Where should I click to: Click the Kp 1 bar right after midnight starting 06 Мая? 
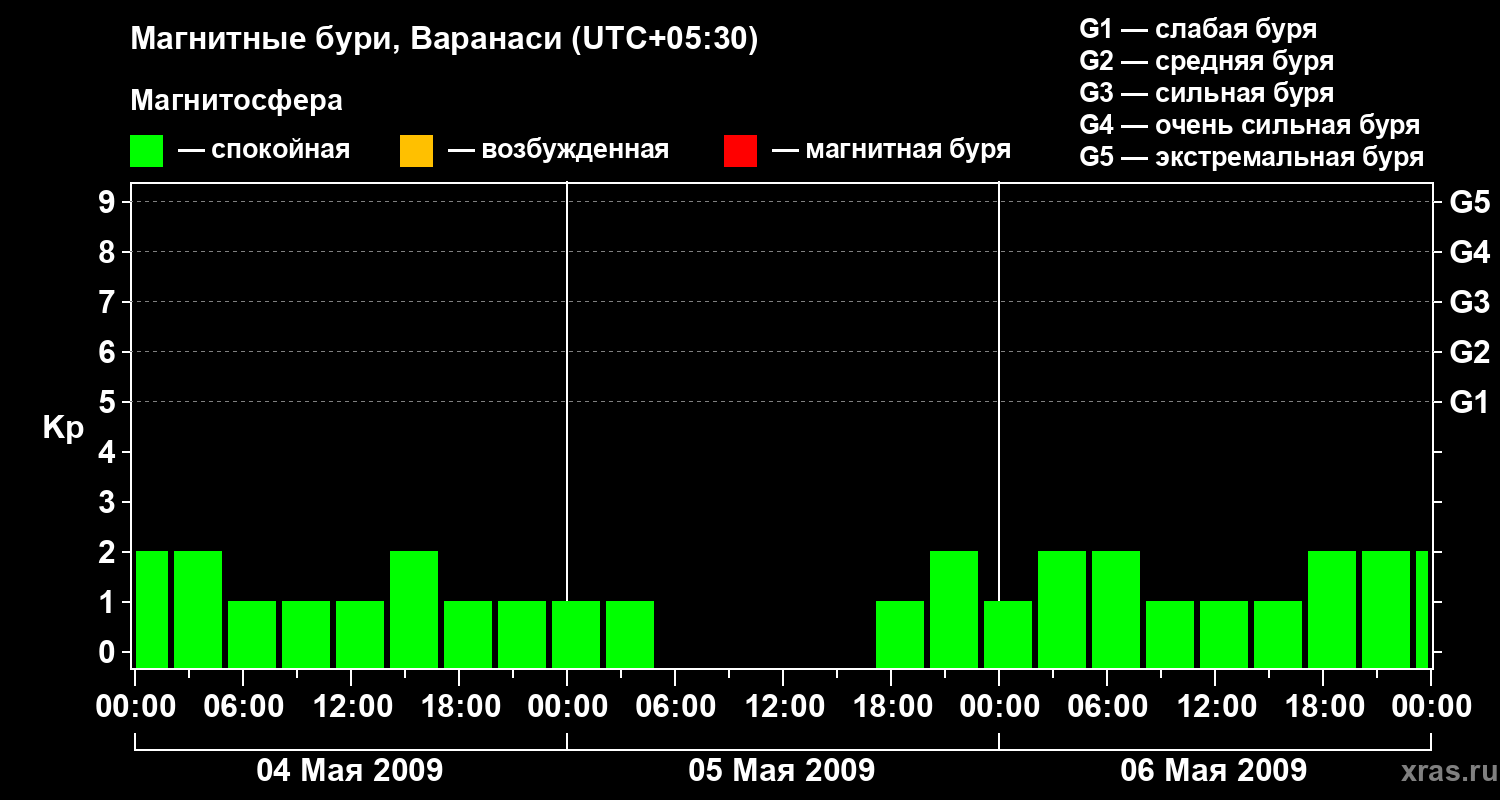[1008, 634]
